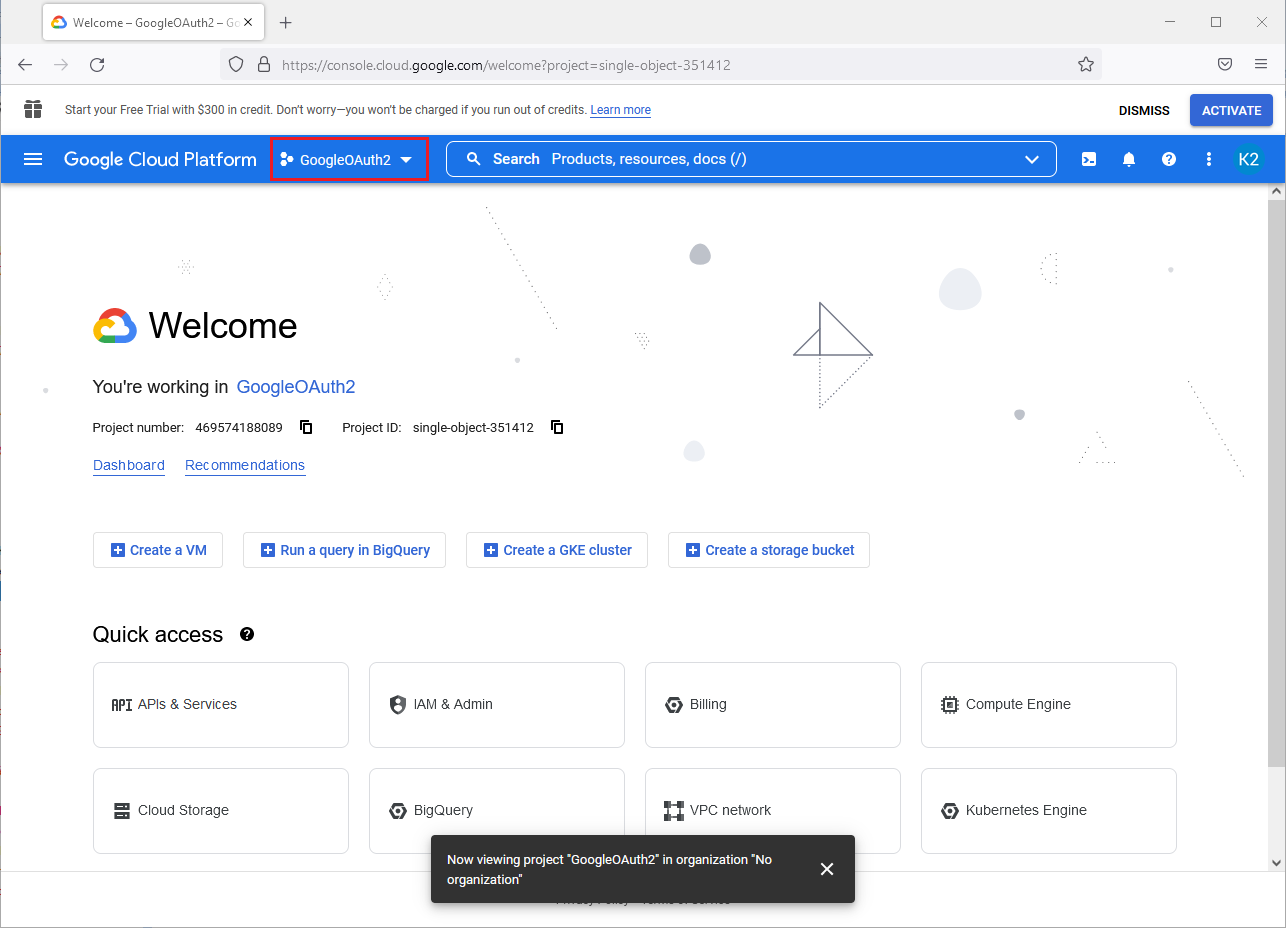Click the gift icon in free trial banner

(x=33, y=110)
